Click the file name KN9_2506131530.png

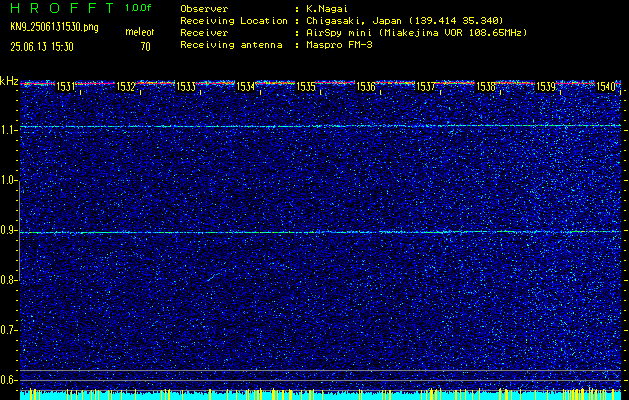[x=54, y=27]
